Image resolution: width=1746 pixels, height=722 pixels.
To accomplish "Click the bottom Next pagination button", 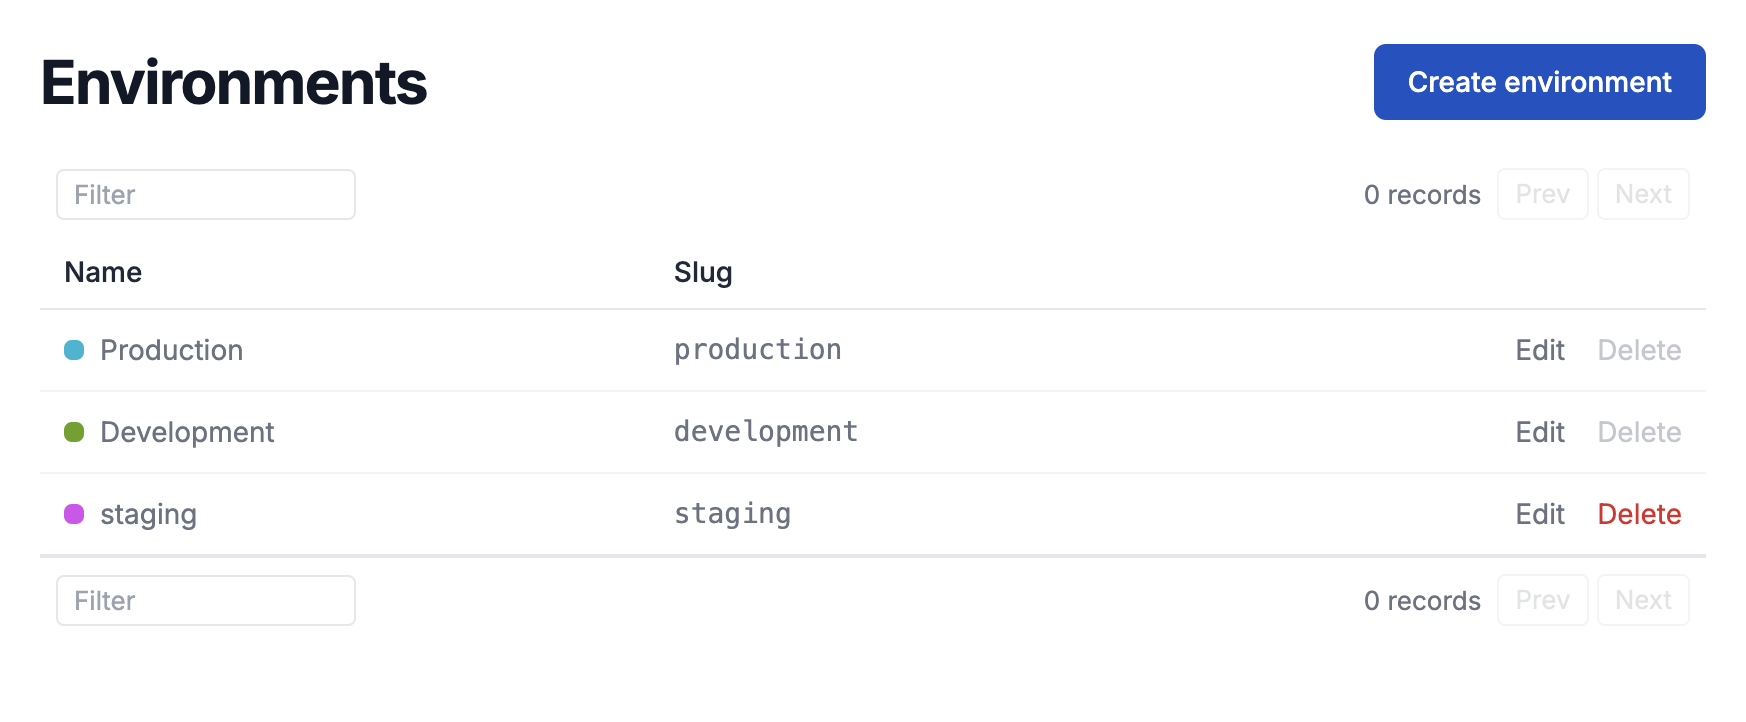I will click(x=1643, y=600).
